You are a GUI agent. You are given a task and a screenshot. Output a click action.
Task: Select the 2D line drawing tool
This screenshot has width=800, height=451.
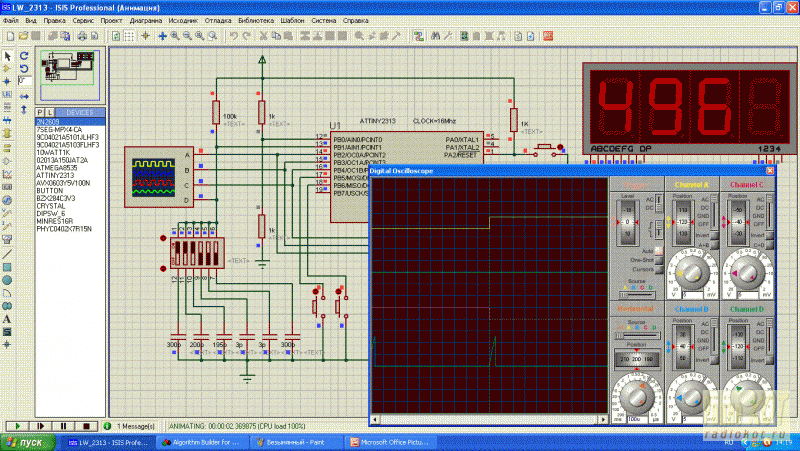(x=7, y=254)
